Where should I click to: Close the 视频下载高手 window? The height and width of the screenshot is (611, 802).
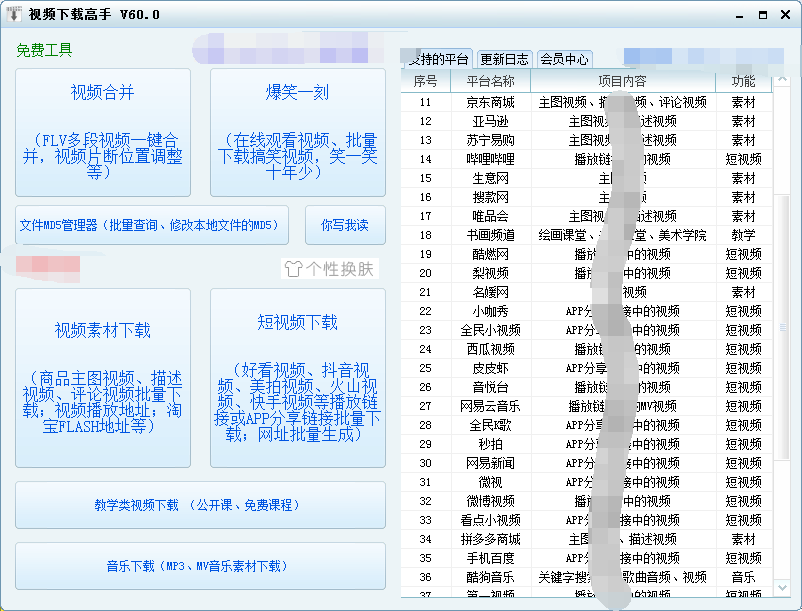[786, 15]
